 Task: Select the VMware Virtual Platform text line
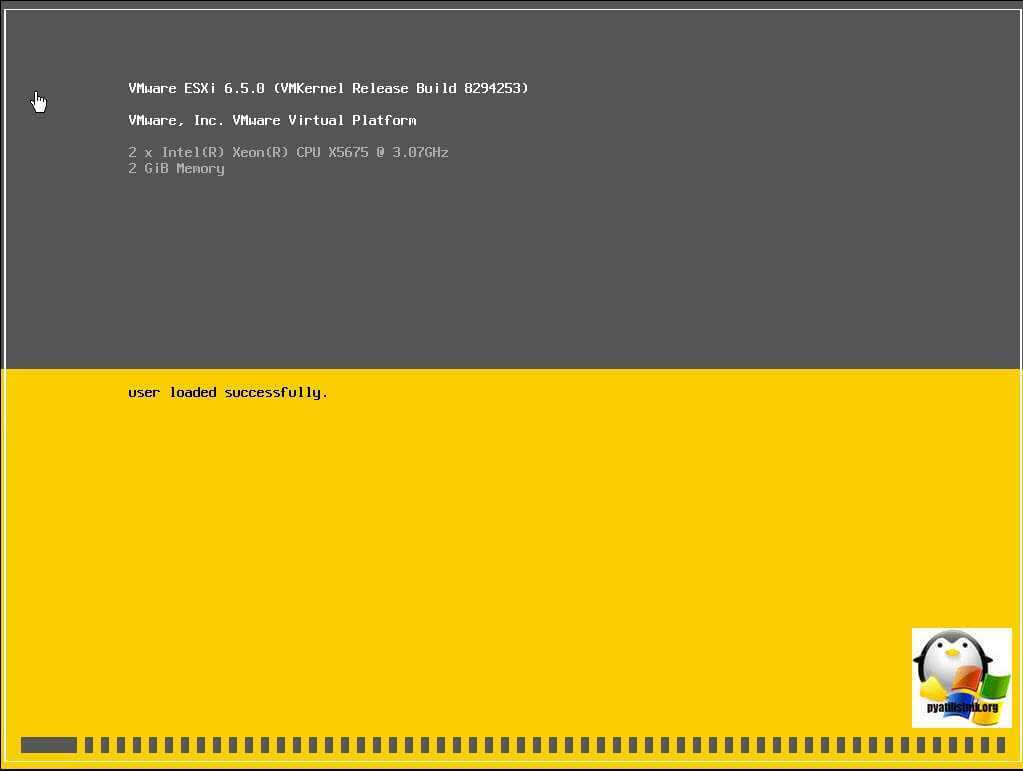[272, 120]
